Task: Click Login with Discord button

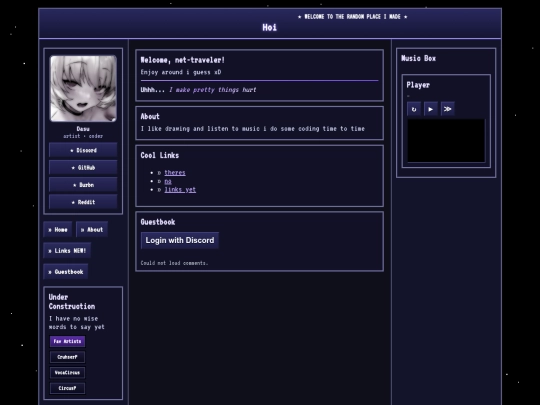Action: [180, 240]
